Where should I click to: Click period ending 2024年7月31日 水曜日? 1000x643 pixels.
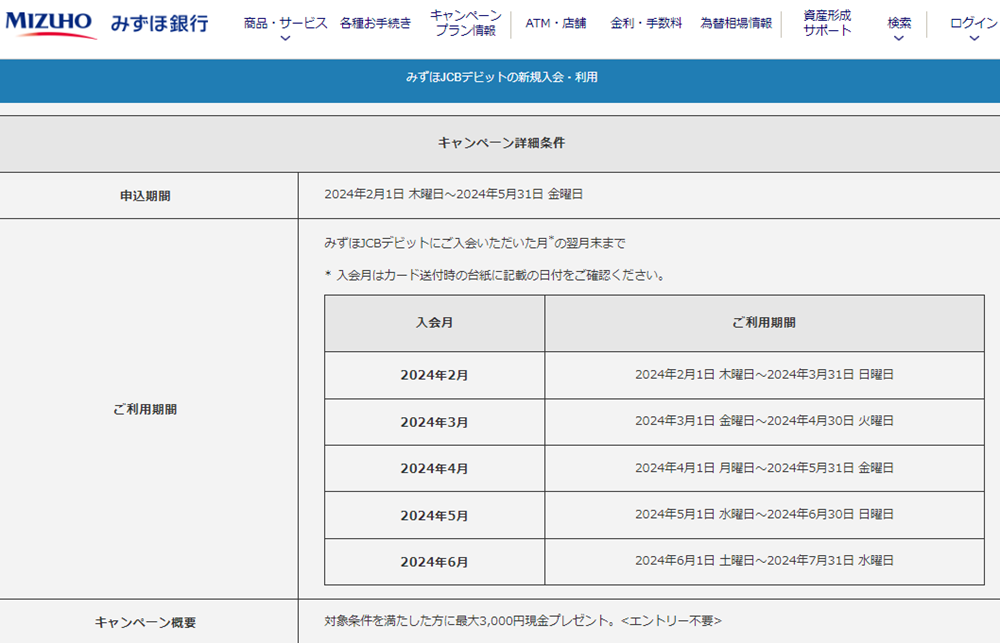click(764, 561)
